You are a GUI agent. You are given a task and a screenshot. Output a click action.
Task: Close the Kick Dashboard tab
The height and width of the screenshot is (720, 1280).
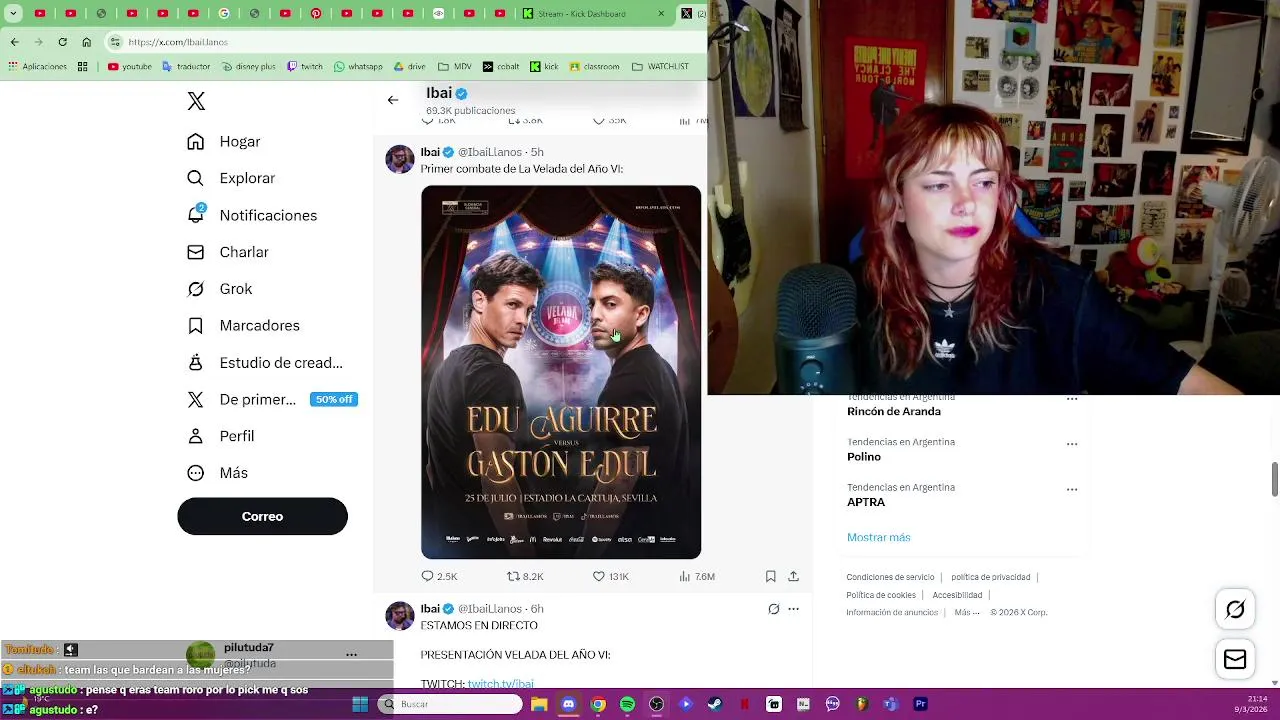click(x=661, y=14)
